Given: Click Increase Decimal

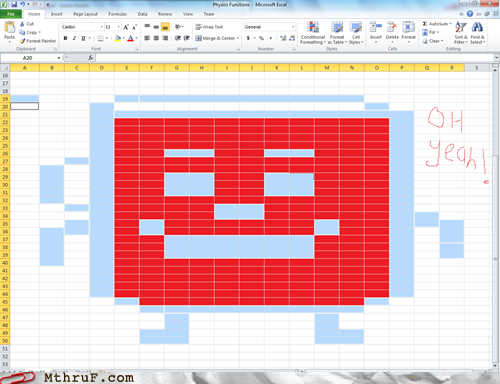Looking at the screenshot, I should (x=283, y=38).
